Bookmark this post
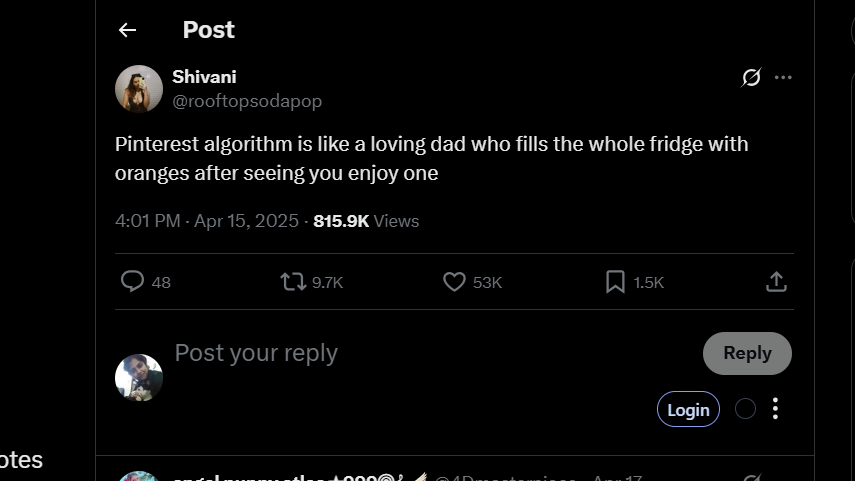 [x=615, y=282]
